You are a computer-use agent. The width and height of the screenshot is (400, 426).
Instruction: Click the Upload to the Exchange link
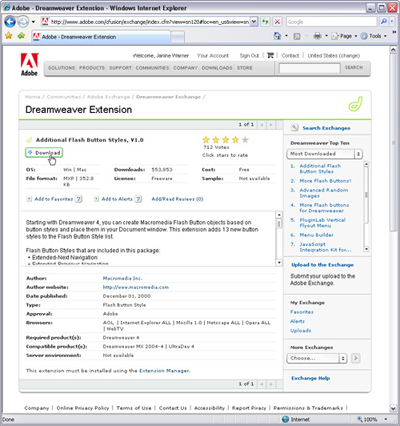tap(322, 265)
